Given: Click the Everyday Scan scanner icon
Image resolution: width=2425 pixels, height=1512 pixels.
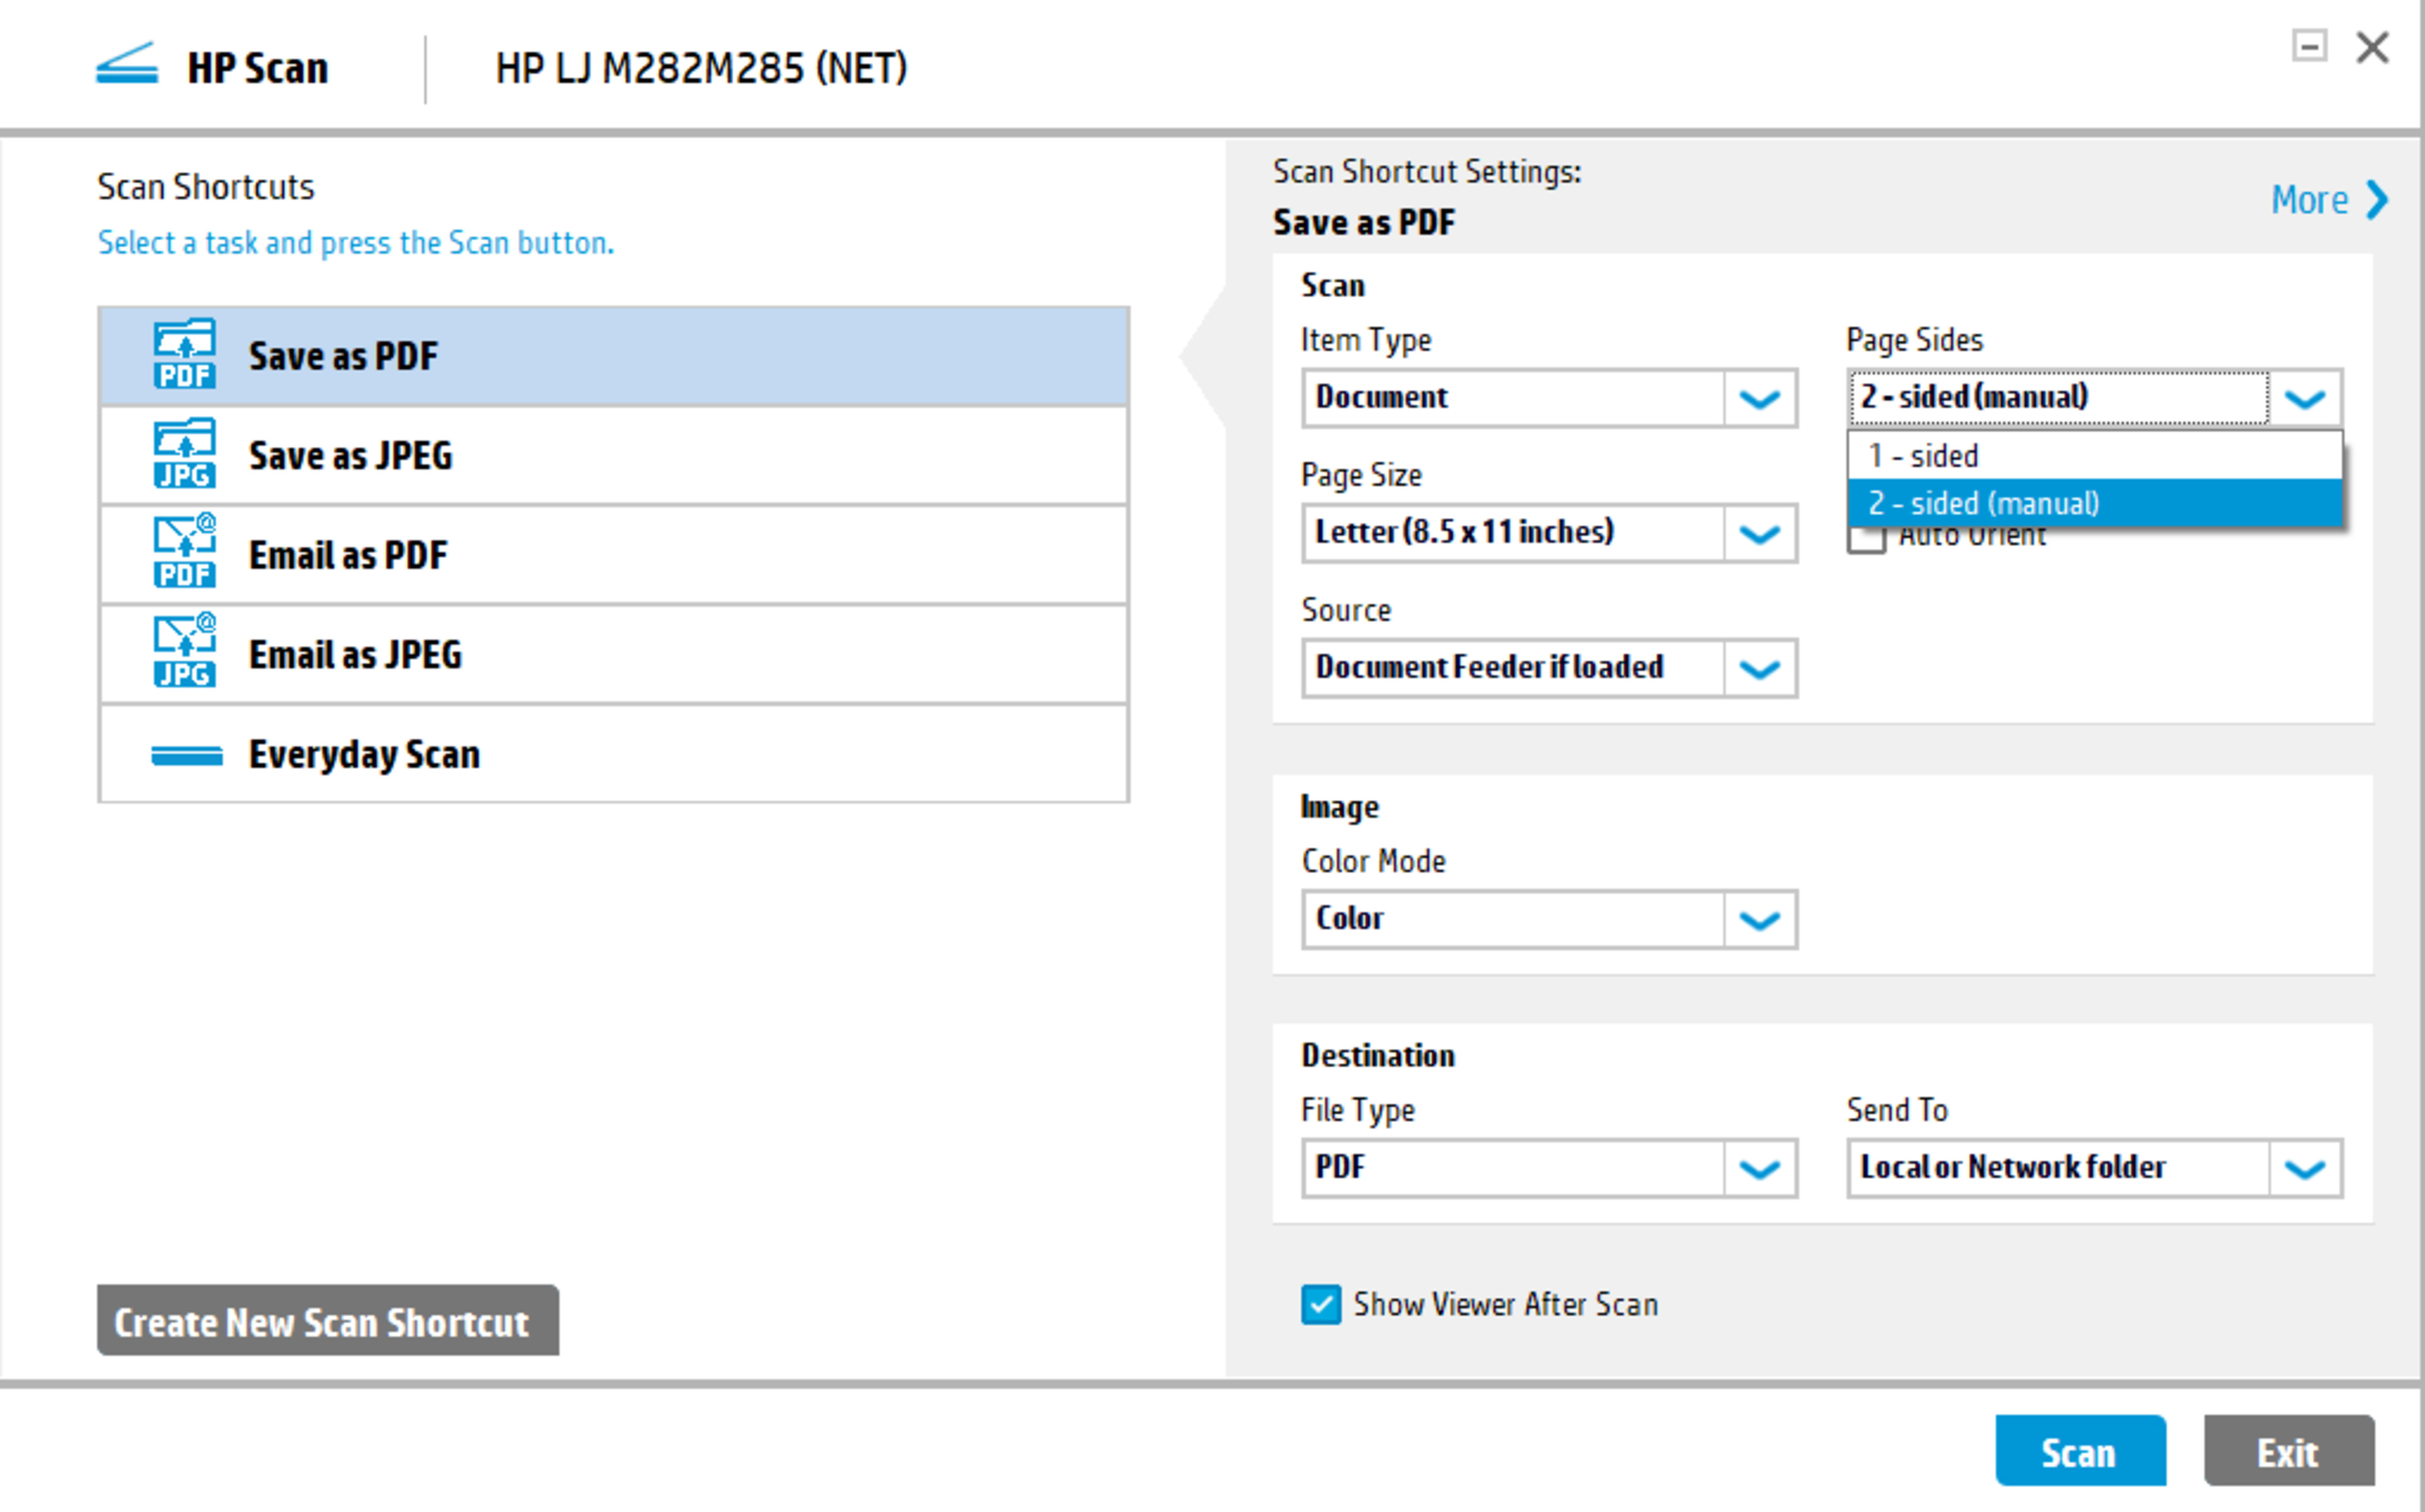Looking at the screenshot, I should [186, 755].
